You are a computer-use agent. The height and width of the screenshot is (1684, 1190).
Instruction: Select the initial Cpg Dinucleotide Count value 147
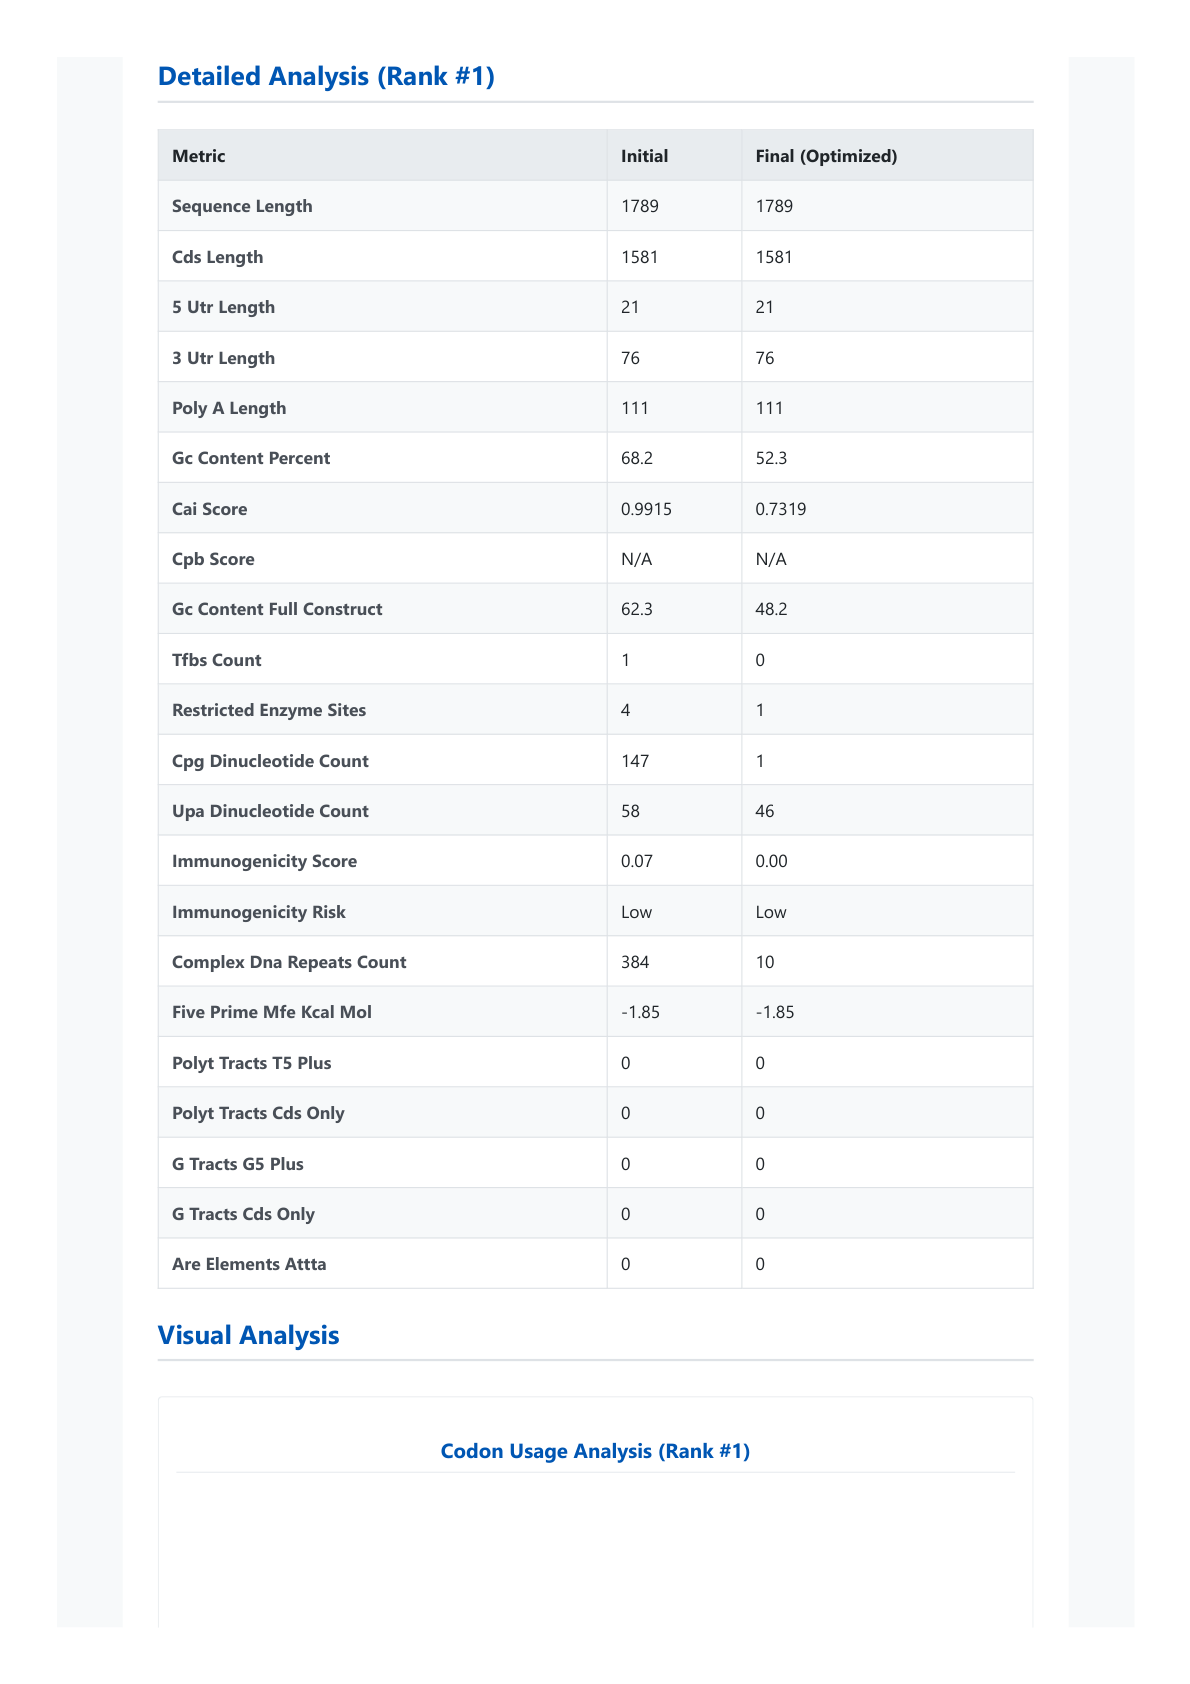pyautogui.click(x=635, y=761)
